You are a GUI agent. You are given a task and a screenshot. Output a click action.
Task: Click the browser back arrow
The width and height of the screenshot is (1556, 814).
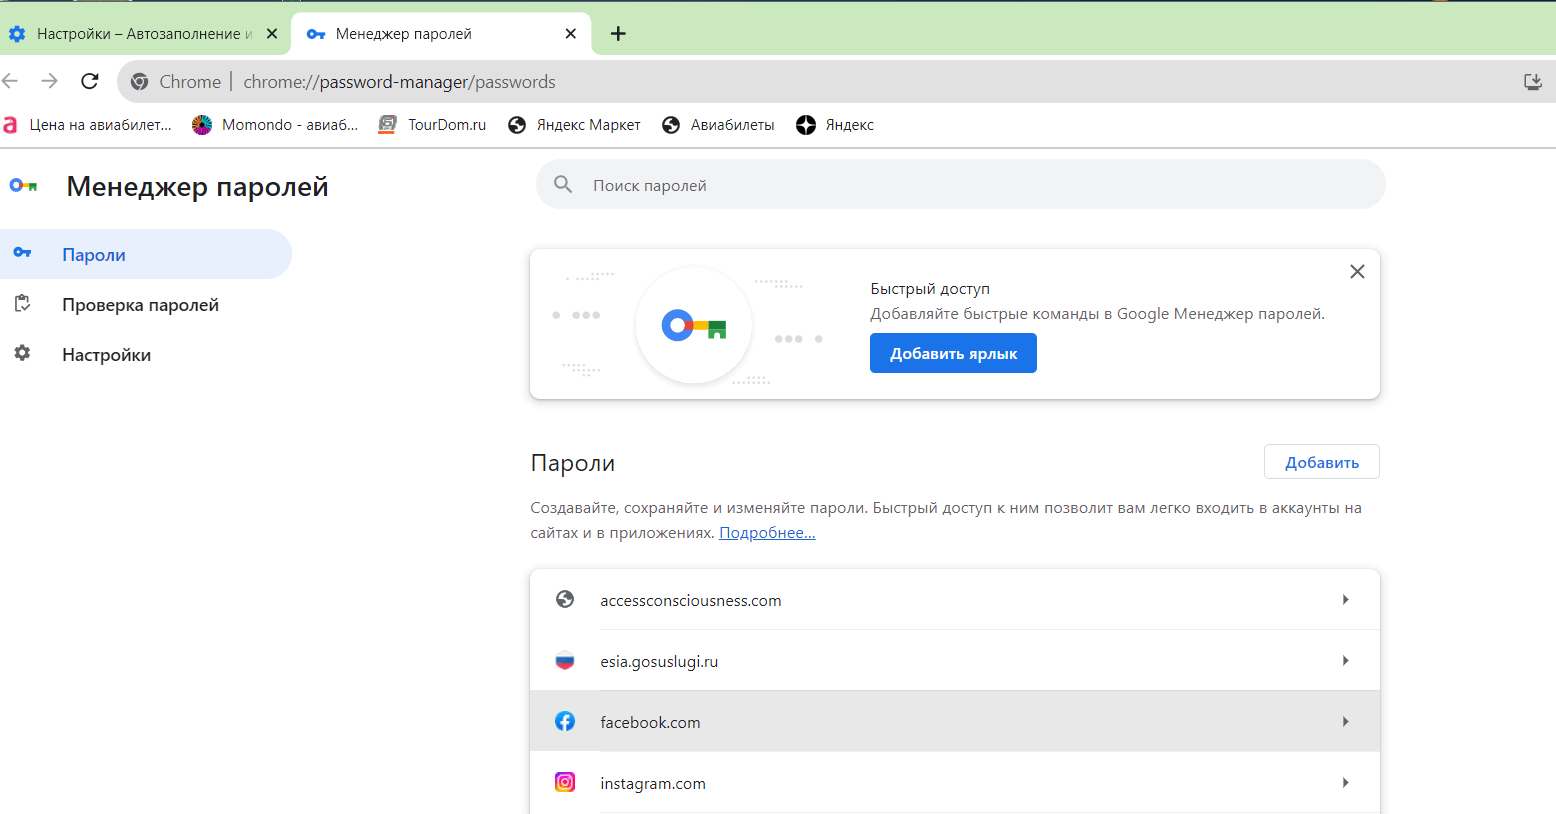11,81
